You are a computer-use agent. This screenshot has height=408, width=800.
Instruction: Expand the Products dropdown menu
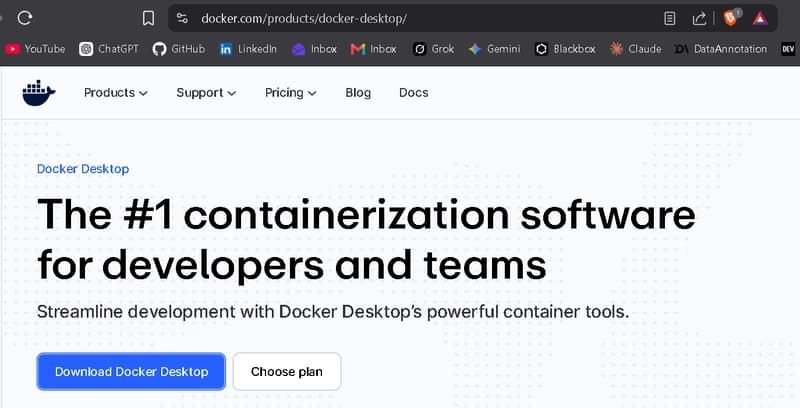pyautogui.click(x=116, y=93)
